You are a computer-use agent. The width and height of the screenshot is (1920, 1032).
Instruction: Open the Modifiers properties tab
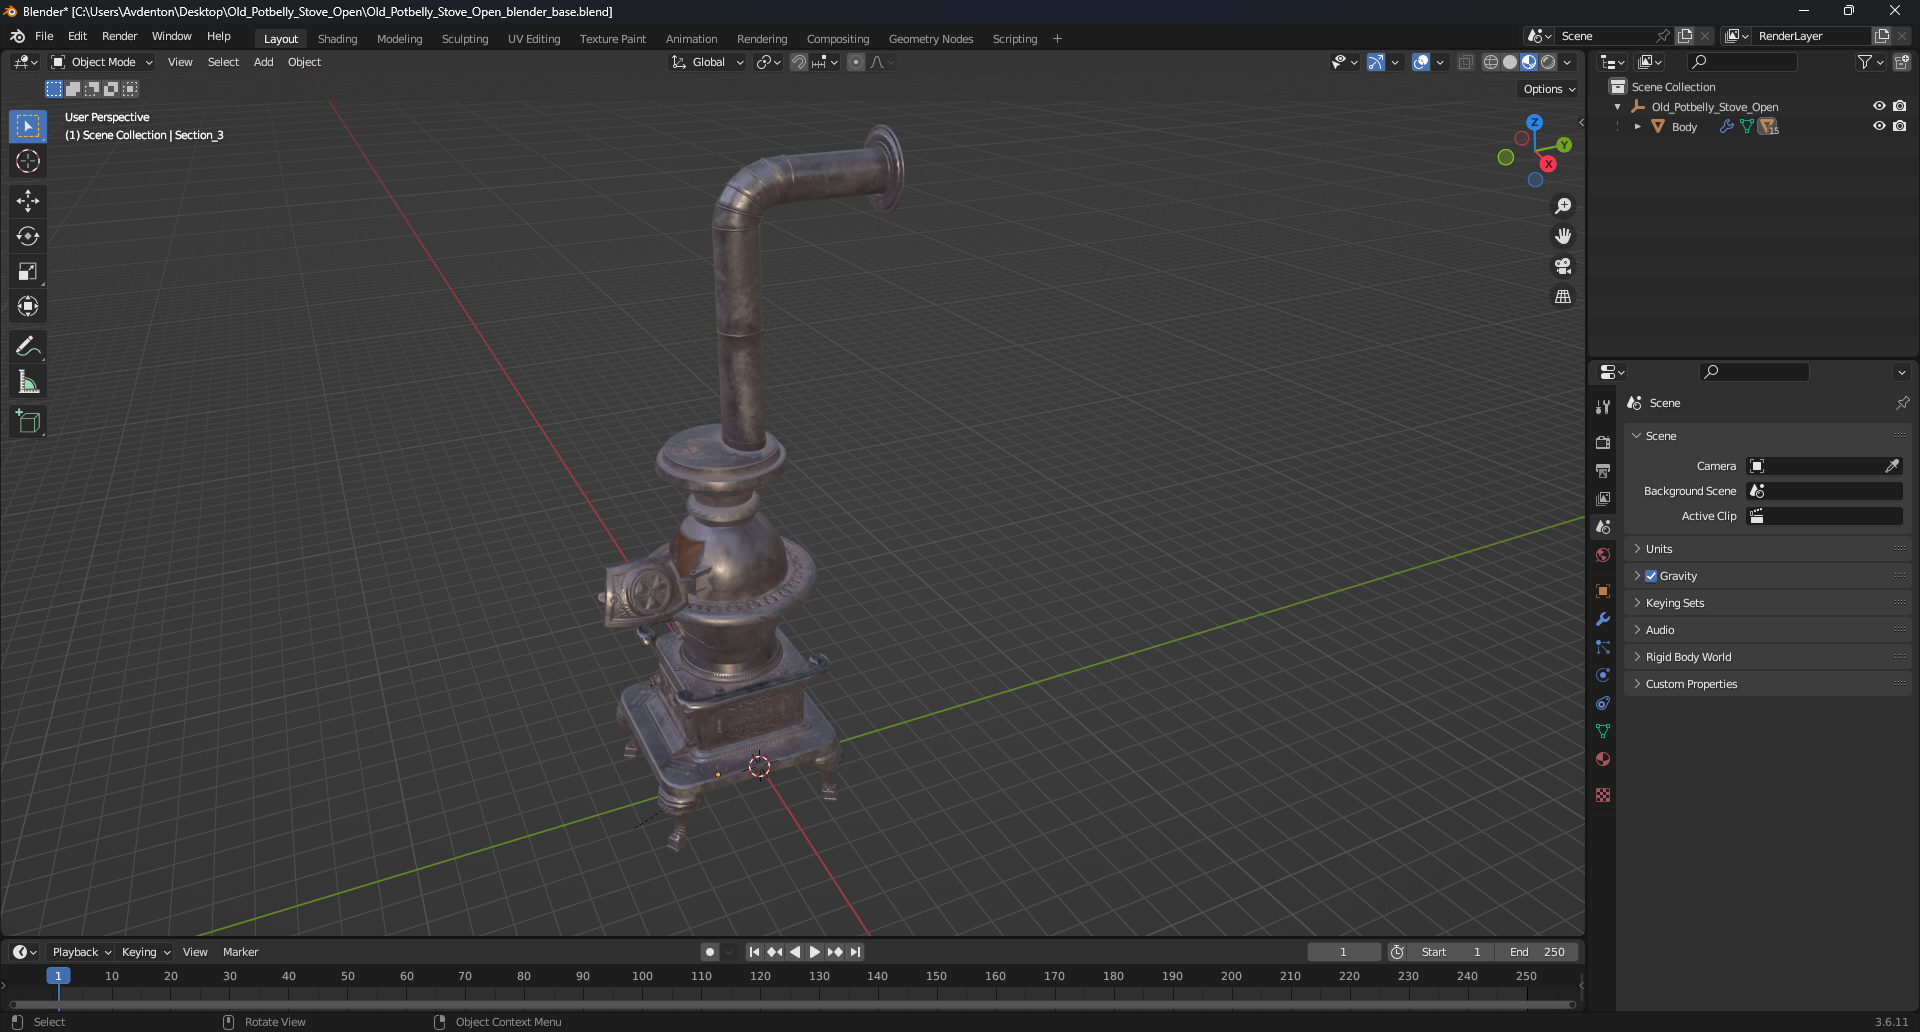point(1603,619)
